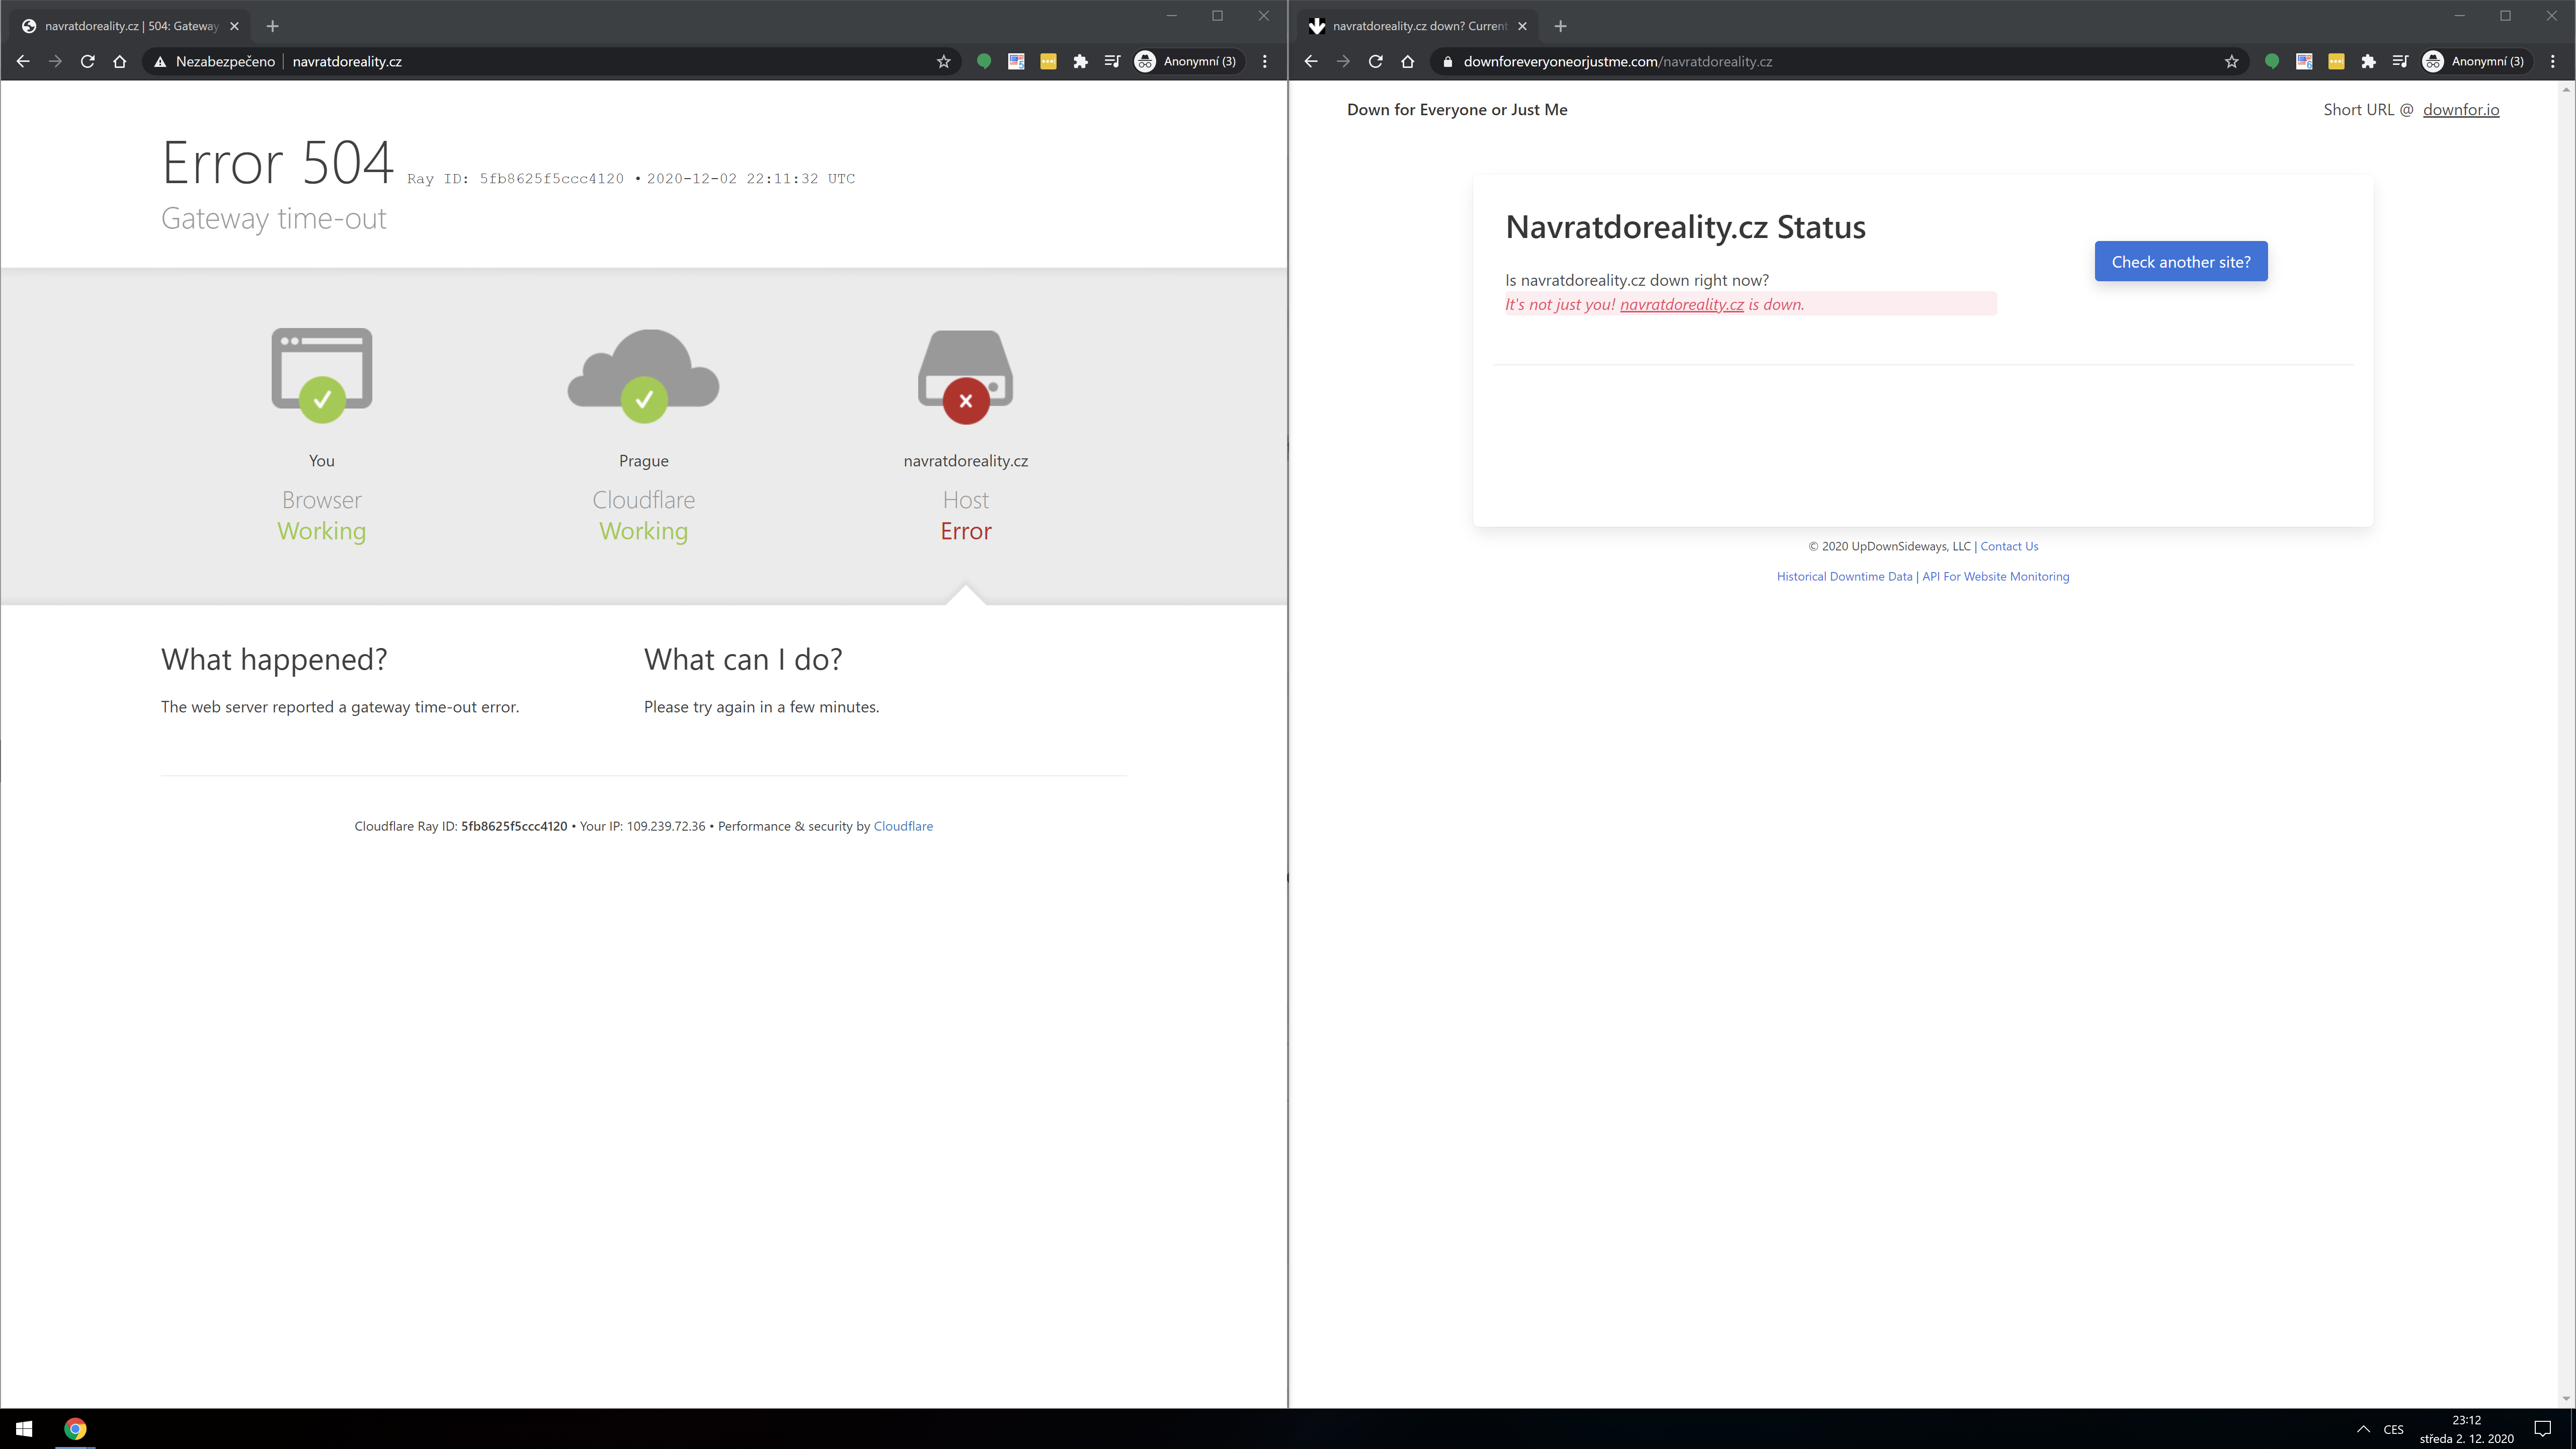
Task: Open Windows Start menu
Action: point(25,1428)
